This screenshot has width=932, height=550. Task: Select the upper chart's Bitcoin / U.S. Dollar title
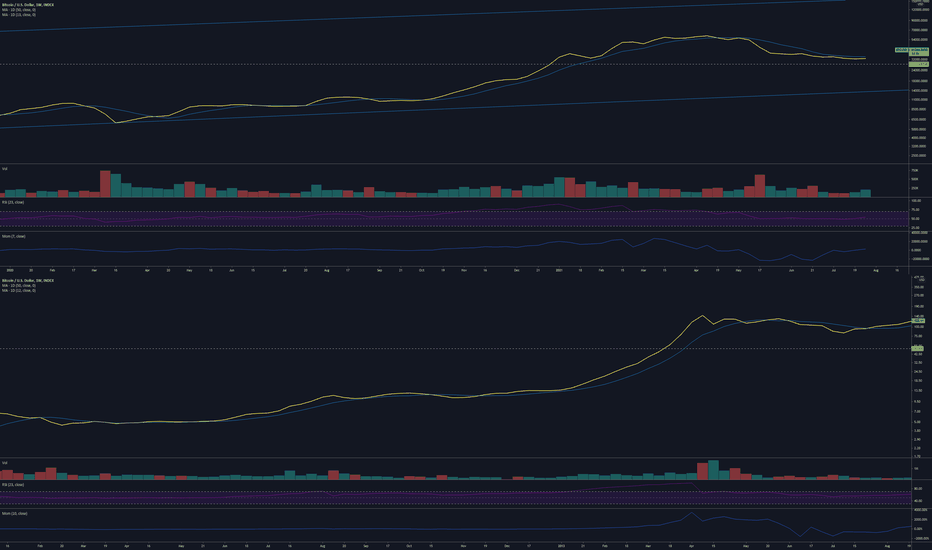coord(28,5)
